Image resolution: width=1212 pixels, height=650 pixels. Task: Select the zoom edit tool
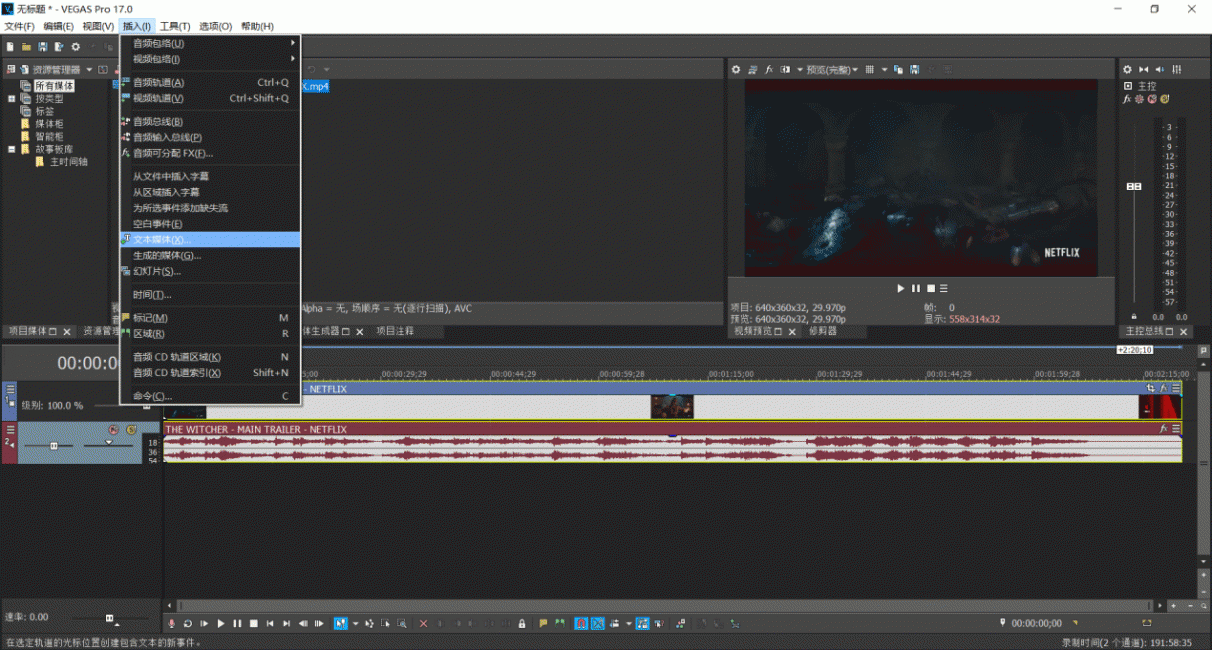tap(401, 623)
